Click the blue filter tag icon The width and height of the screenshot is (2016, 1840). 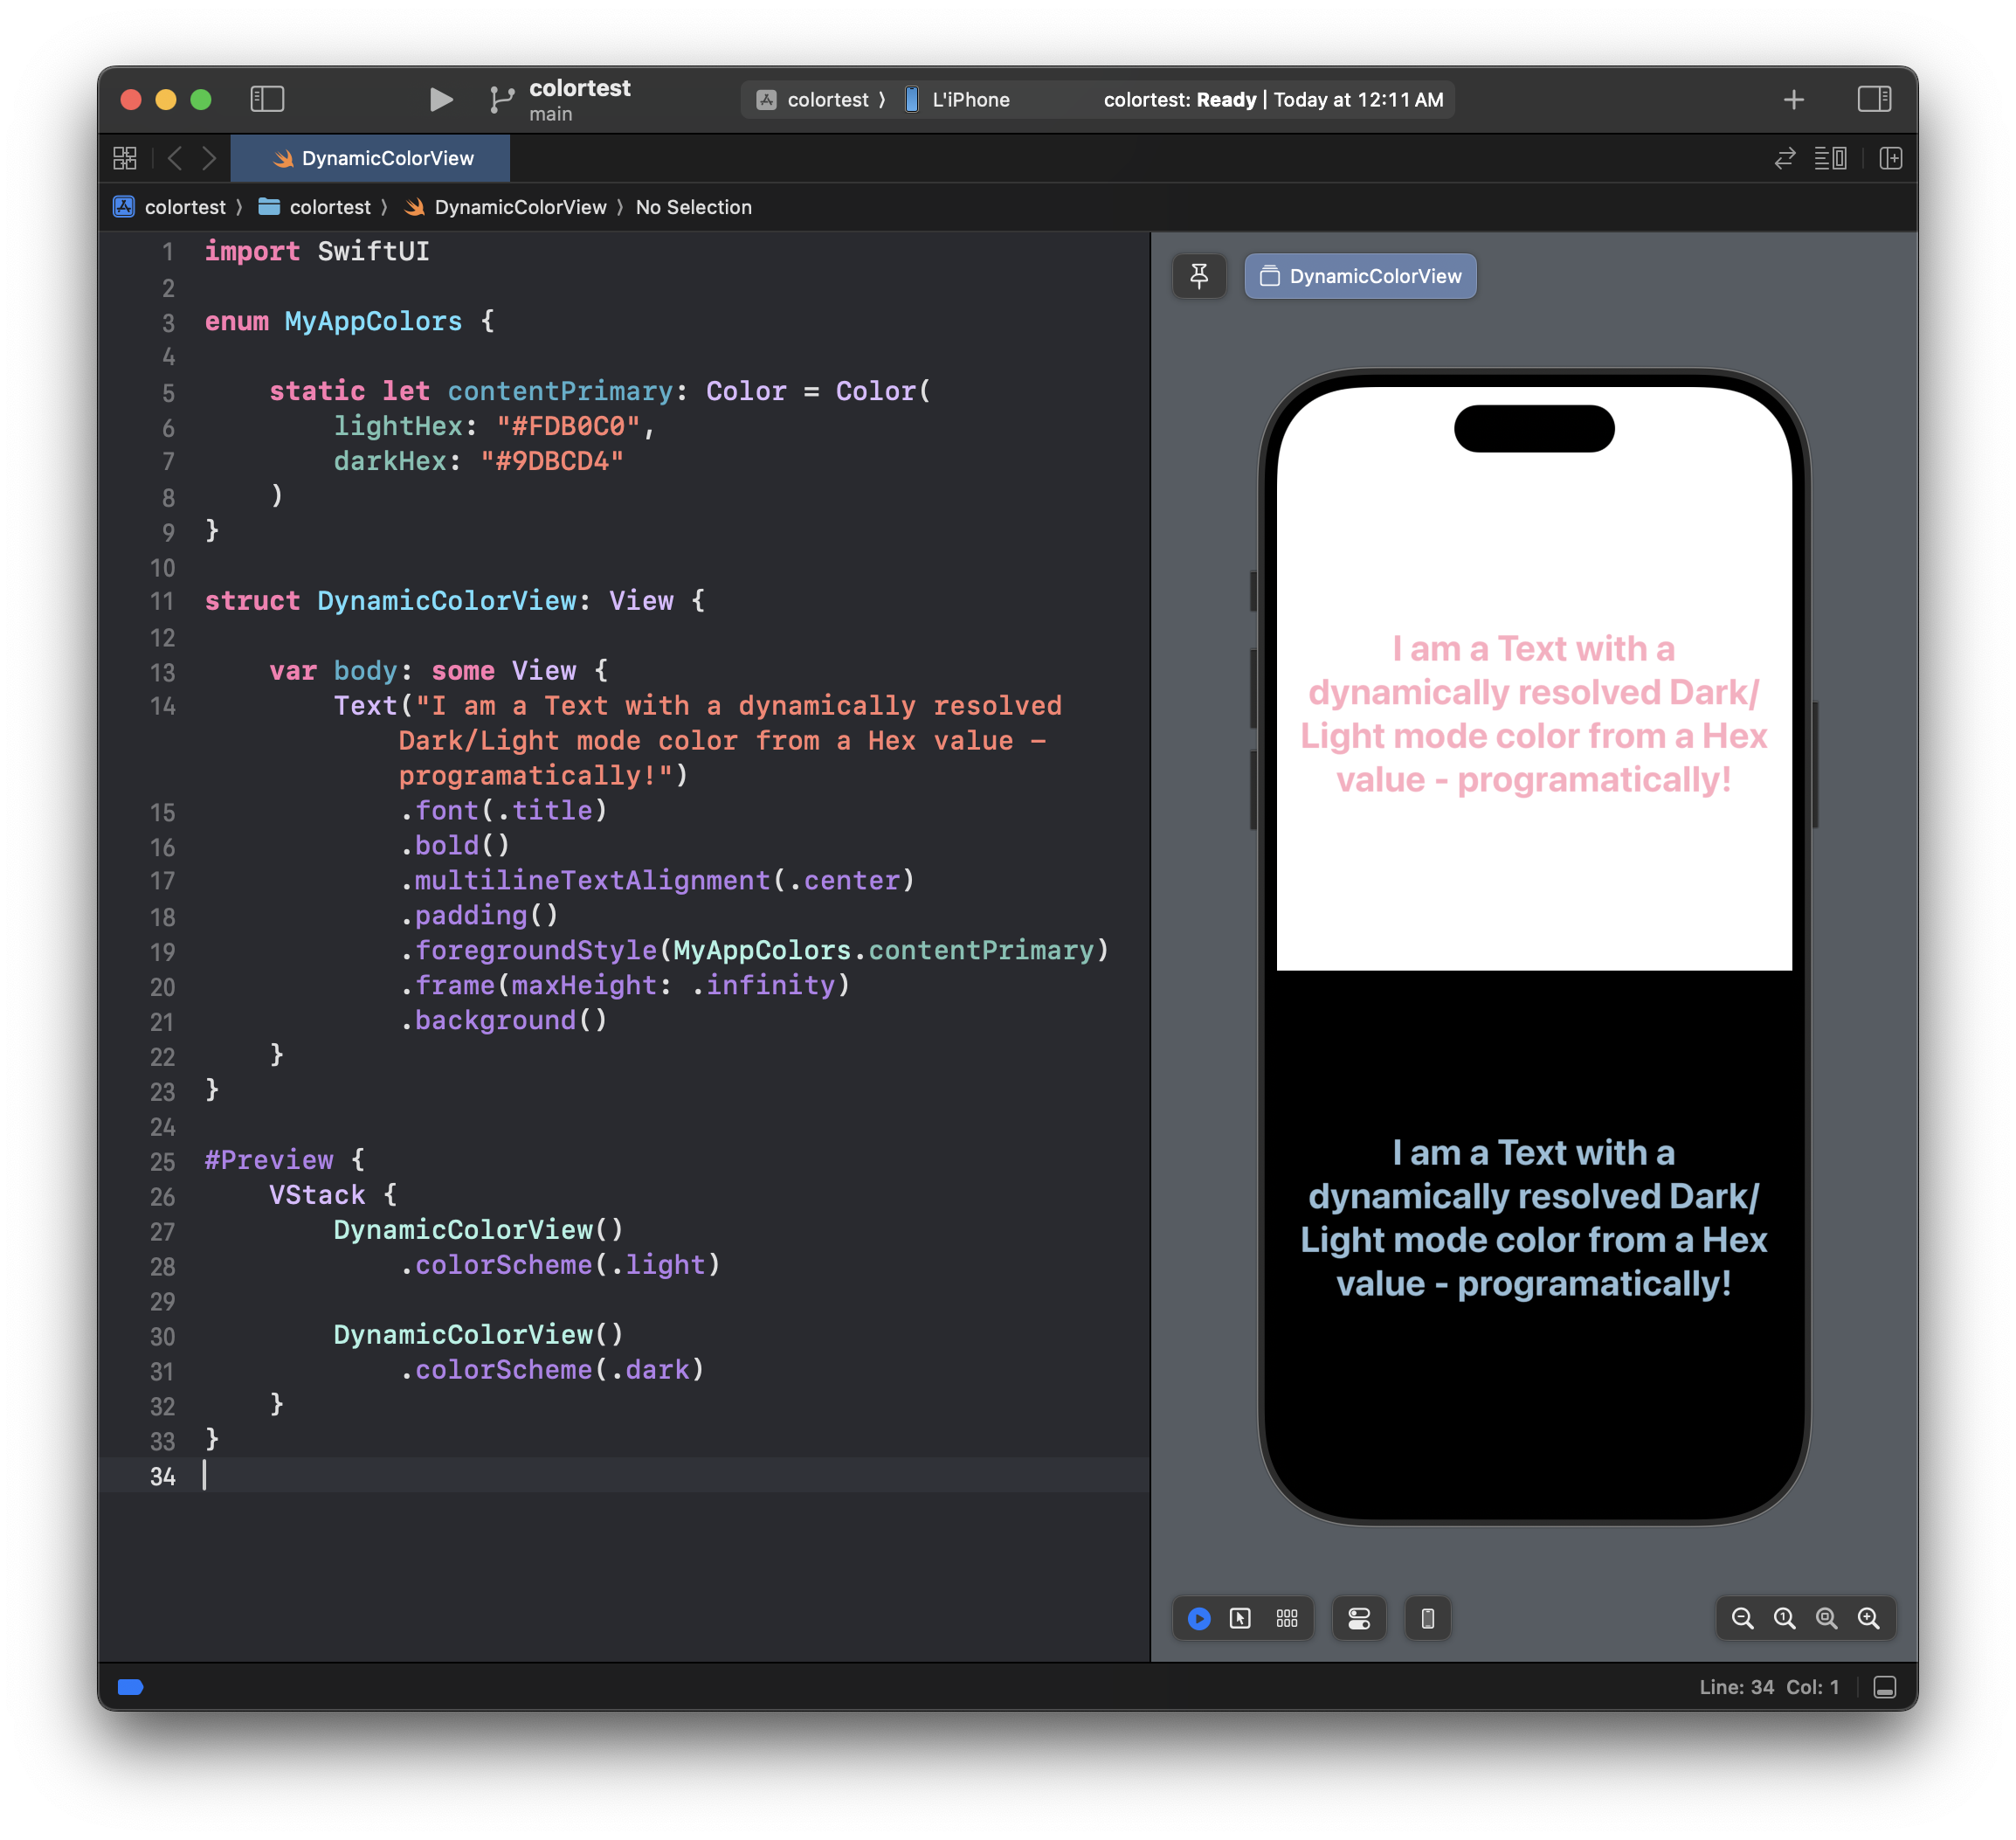pyautogui.click(x=131, y=1687)
